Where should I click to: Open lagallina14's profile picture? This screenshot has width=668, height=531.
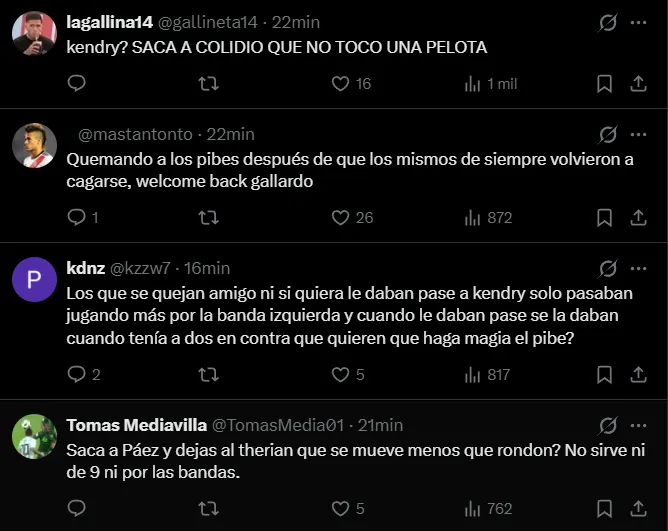34,34
